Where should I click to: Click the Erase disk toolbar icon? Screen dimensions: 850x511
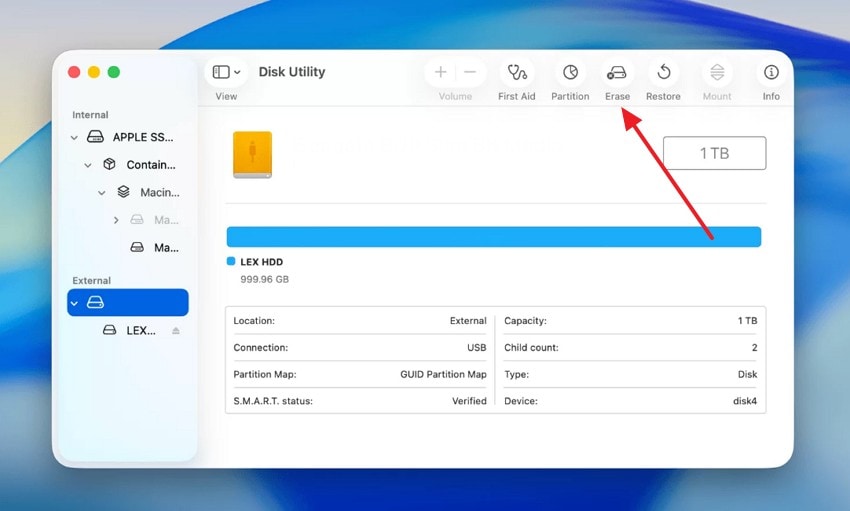[617, 72]
